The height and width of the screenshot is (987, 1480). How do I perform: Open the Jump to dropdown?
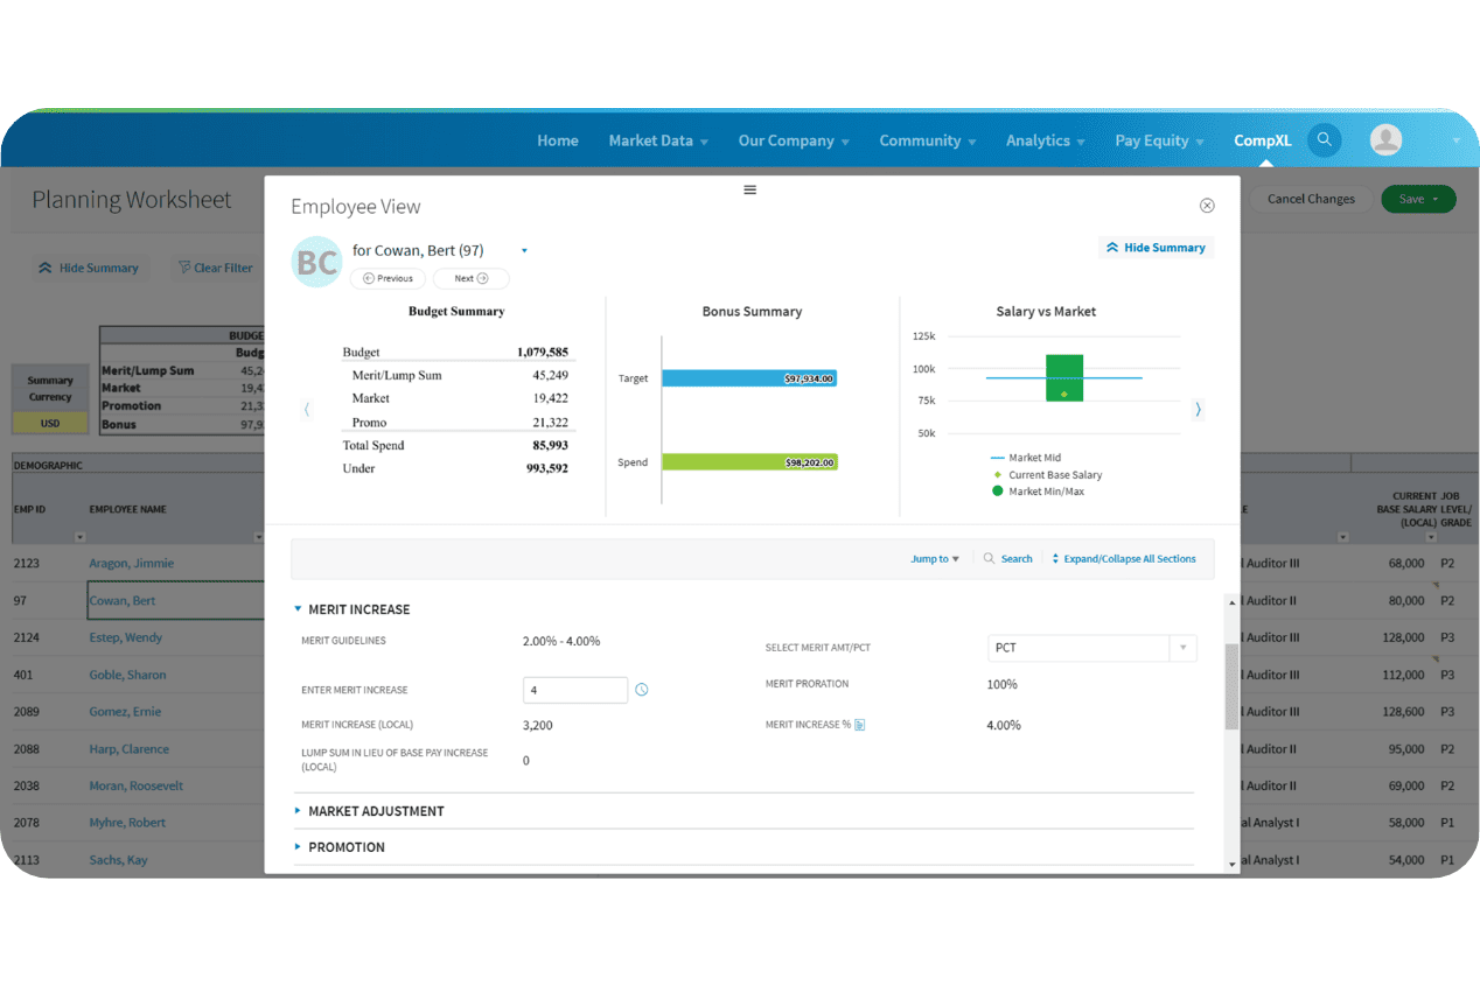click(933, 558)
